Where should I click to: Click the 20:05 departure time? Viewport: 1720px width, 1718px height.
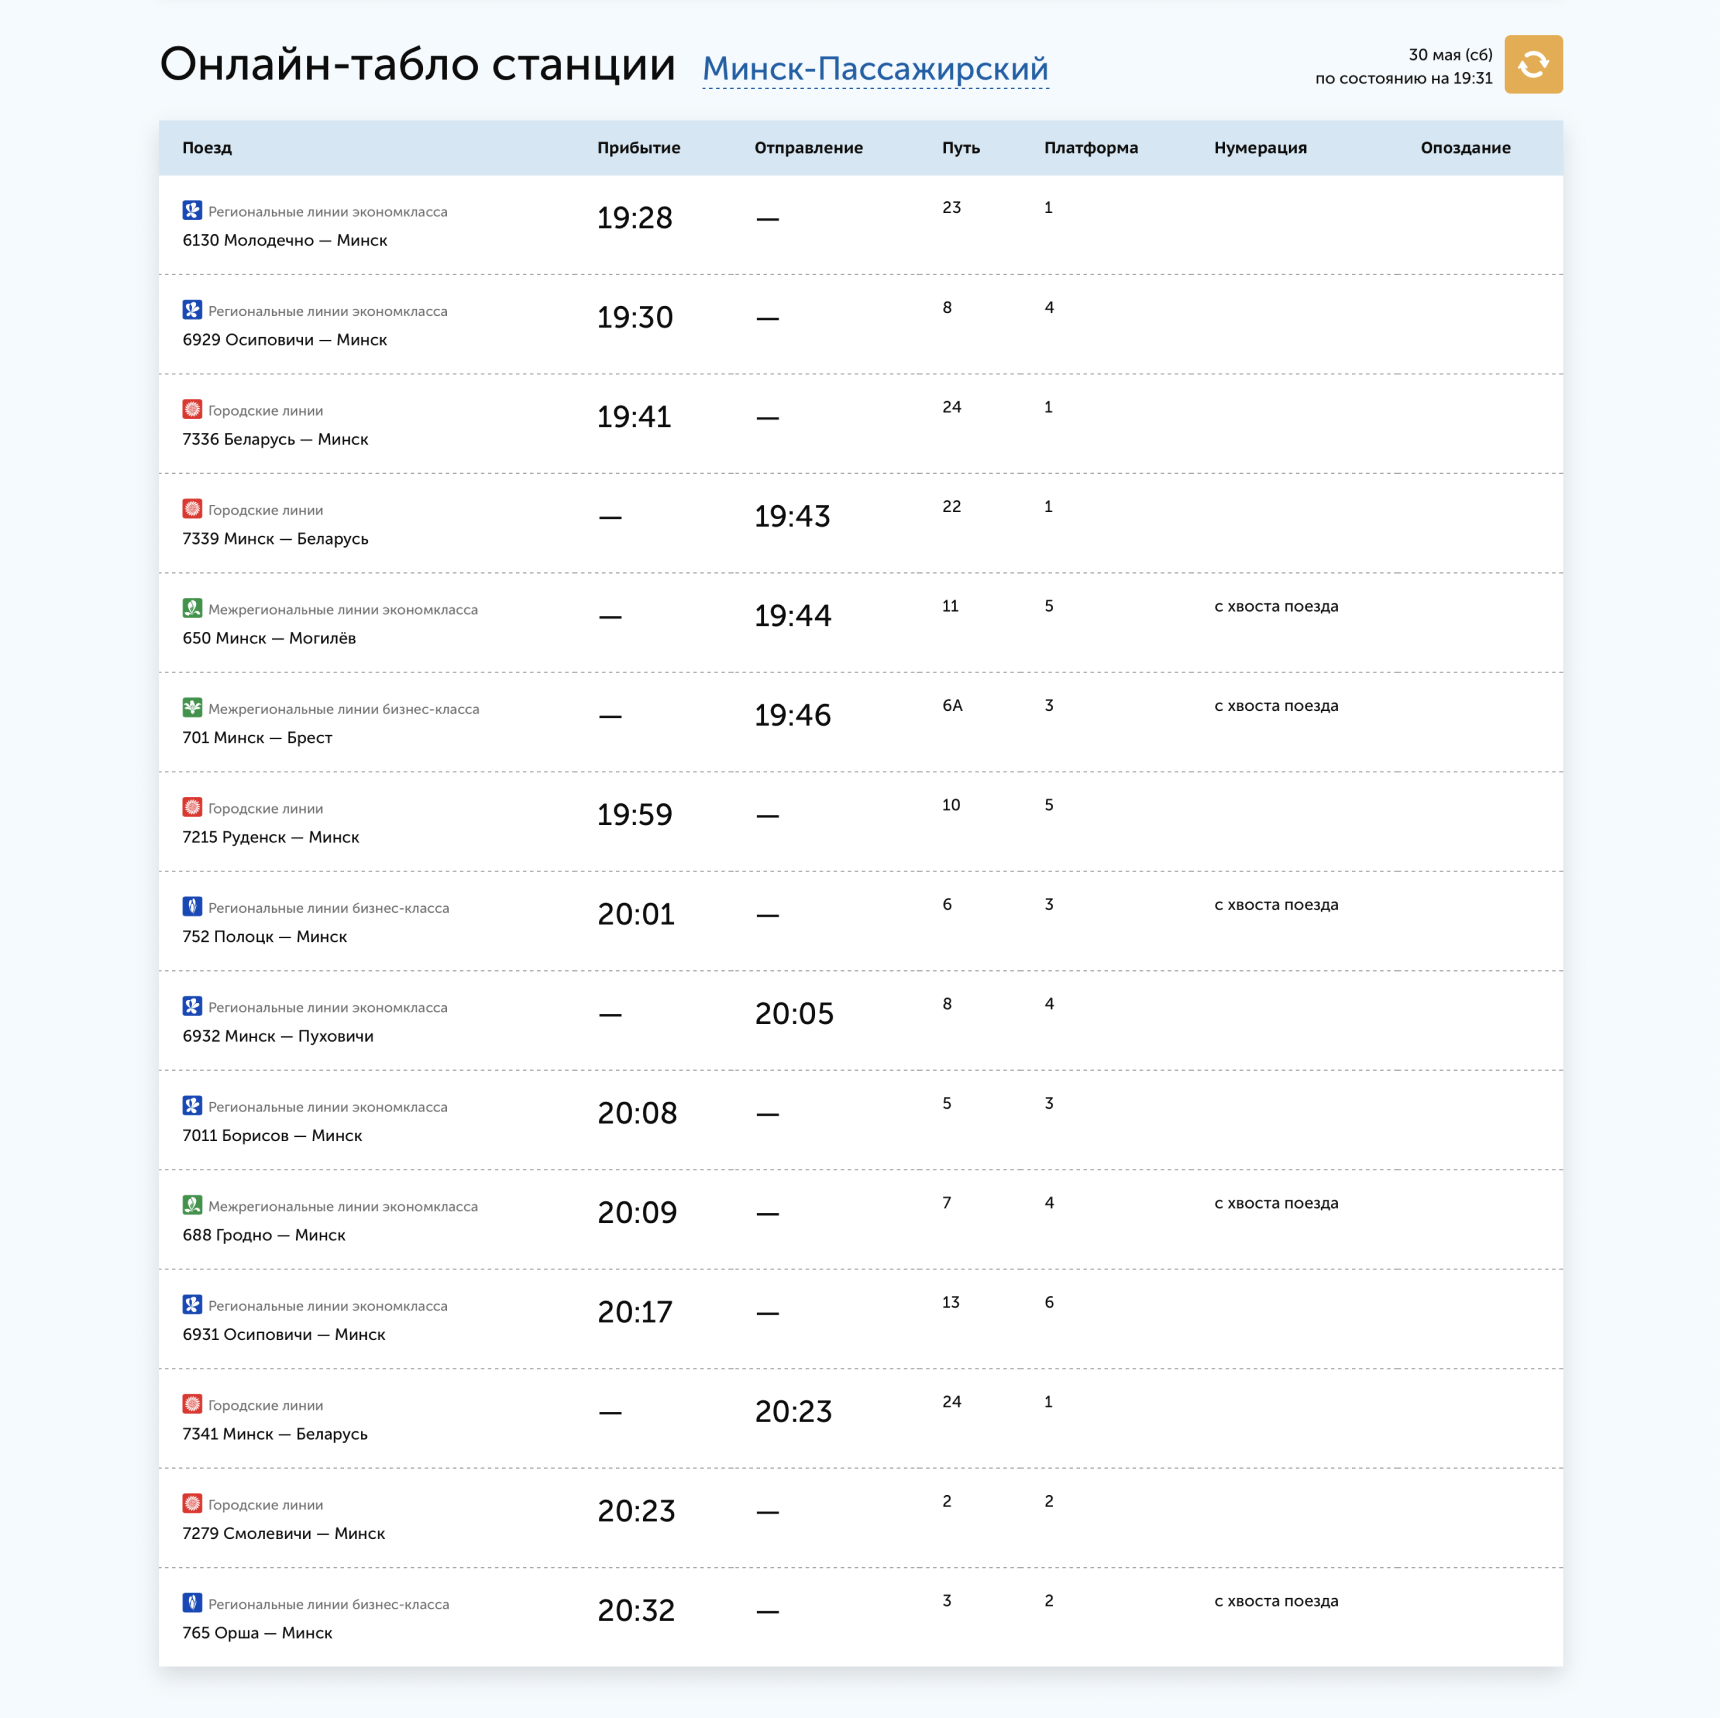794,1014
